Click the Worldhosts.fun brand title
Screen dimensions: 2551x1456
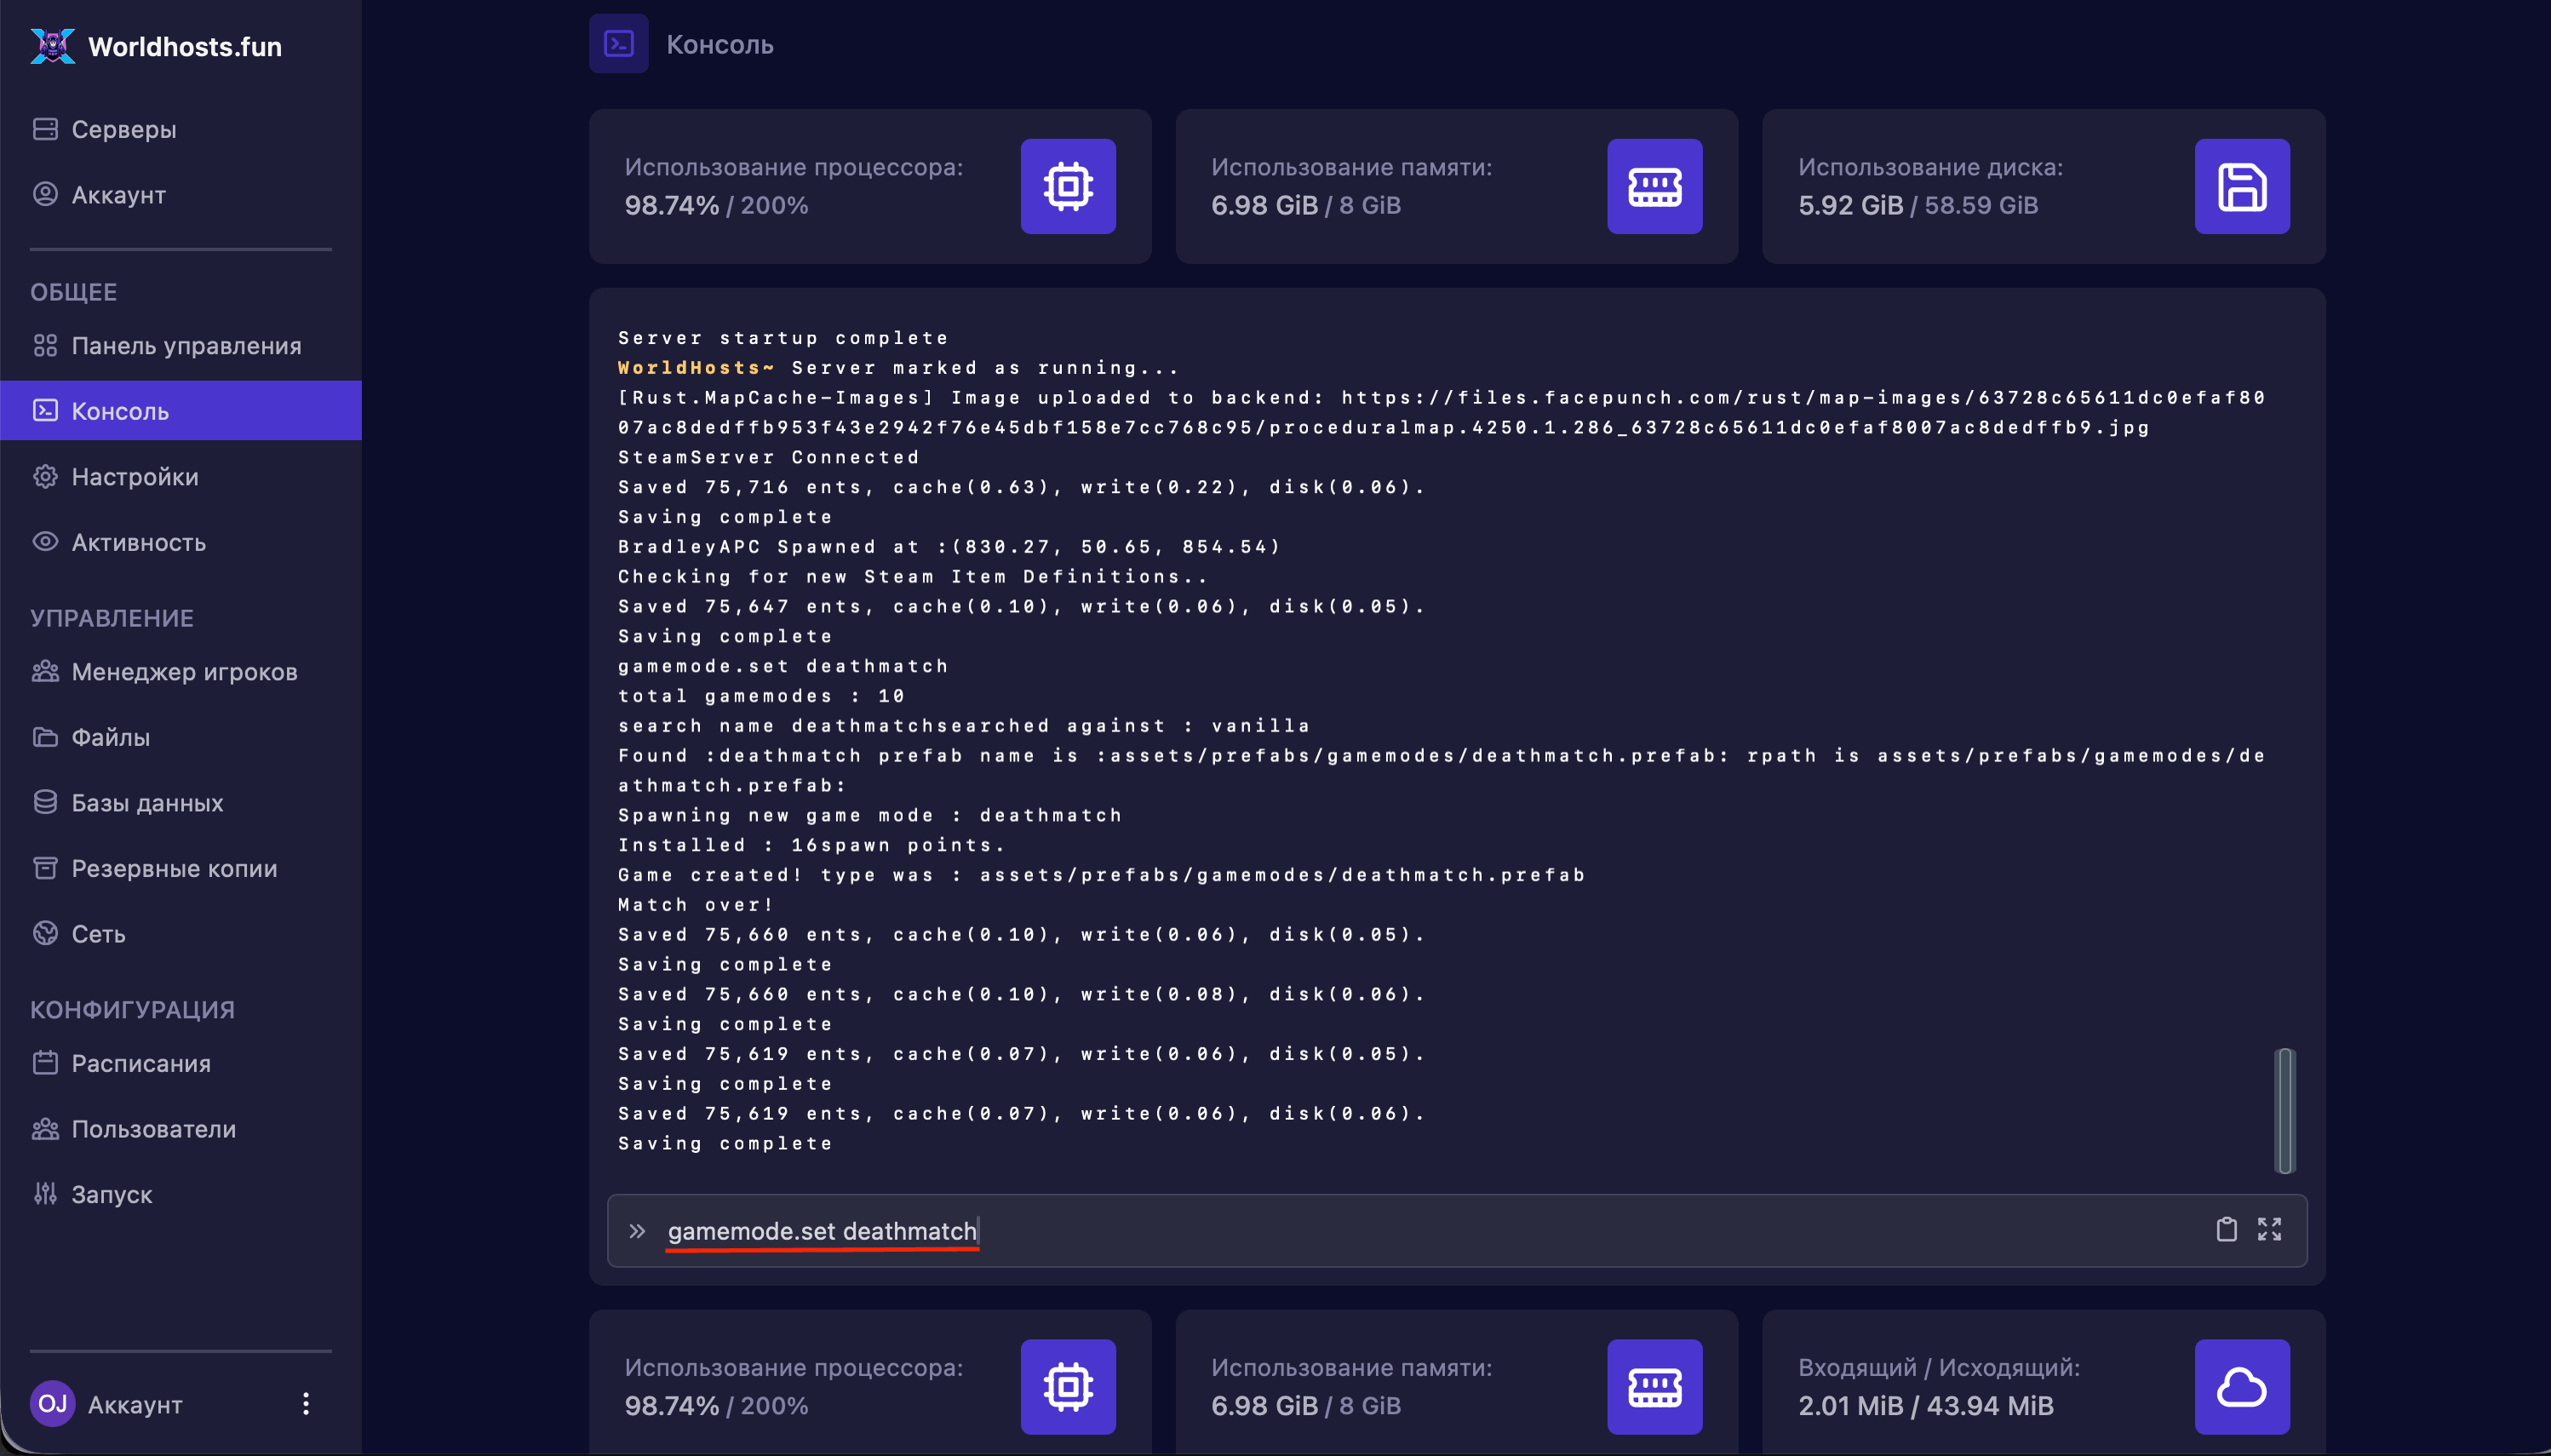point(185,46)
